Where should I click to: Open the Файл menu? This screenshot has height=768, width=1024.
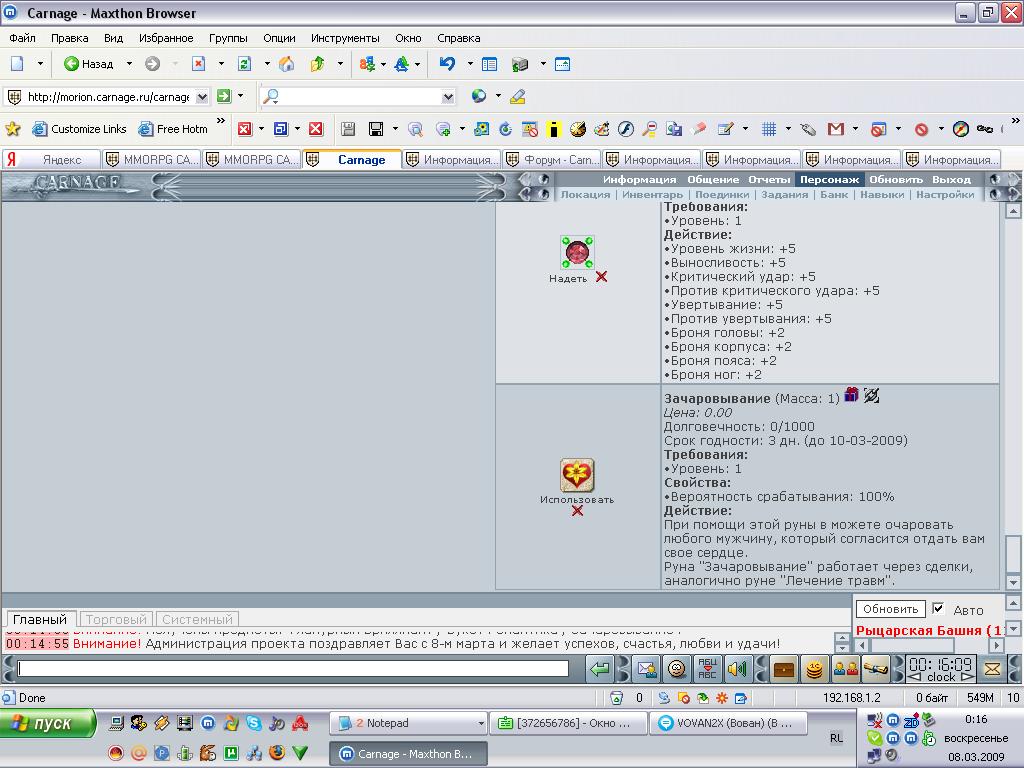[x=22, y=38]
